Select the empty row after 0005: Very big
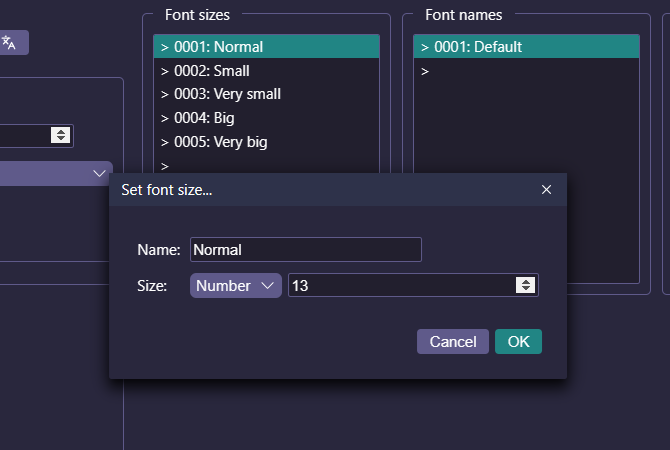The image size is (670, 450). coord(266,165)
